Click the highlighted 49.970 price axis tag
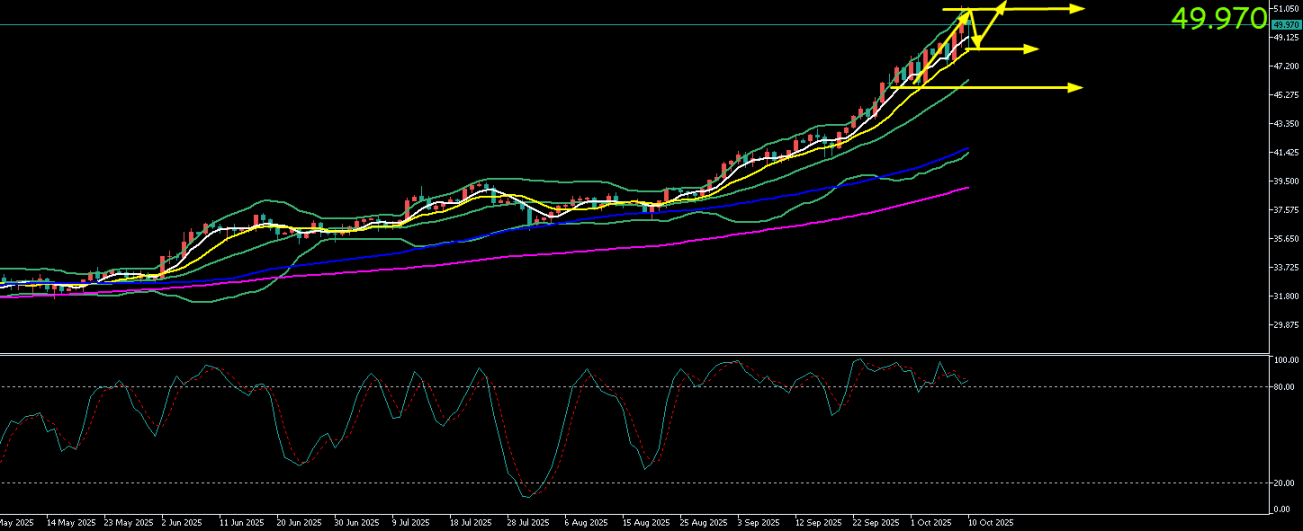Viewport: 1303px width, 531px height. coord(1285,24)
